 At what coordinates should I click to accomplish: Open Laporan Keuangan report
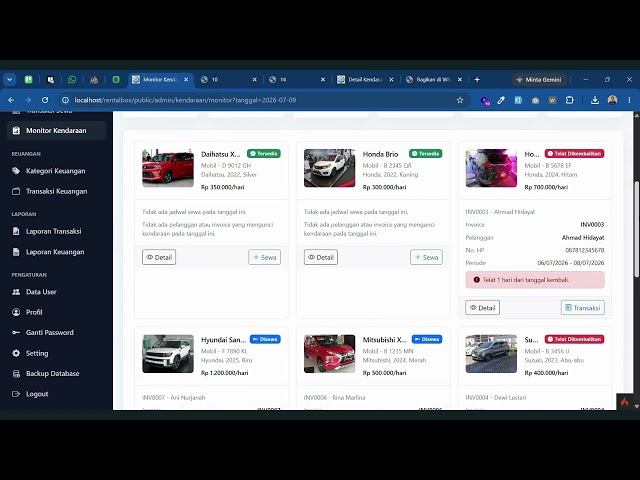click(x=55, y=252)
